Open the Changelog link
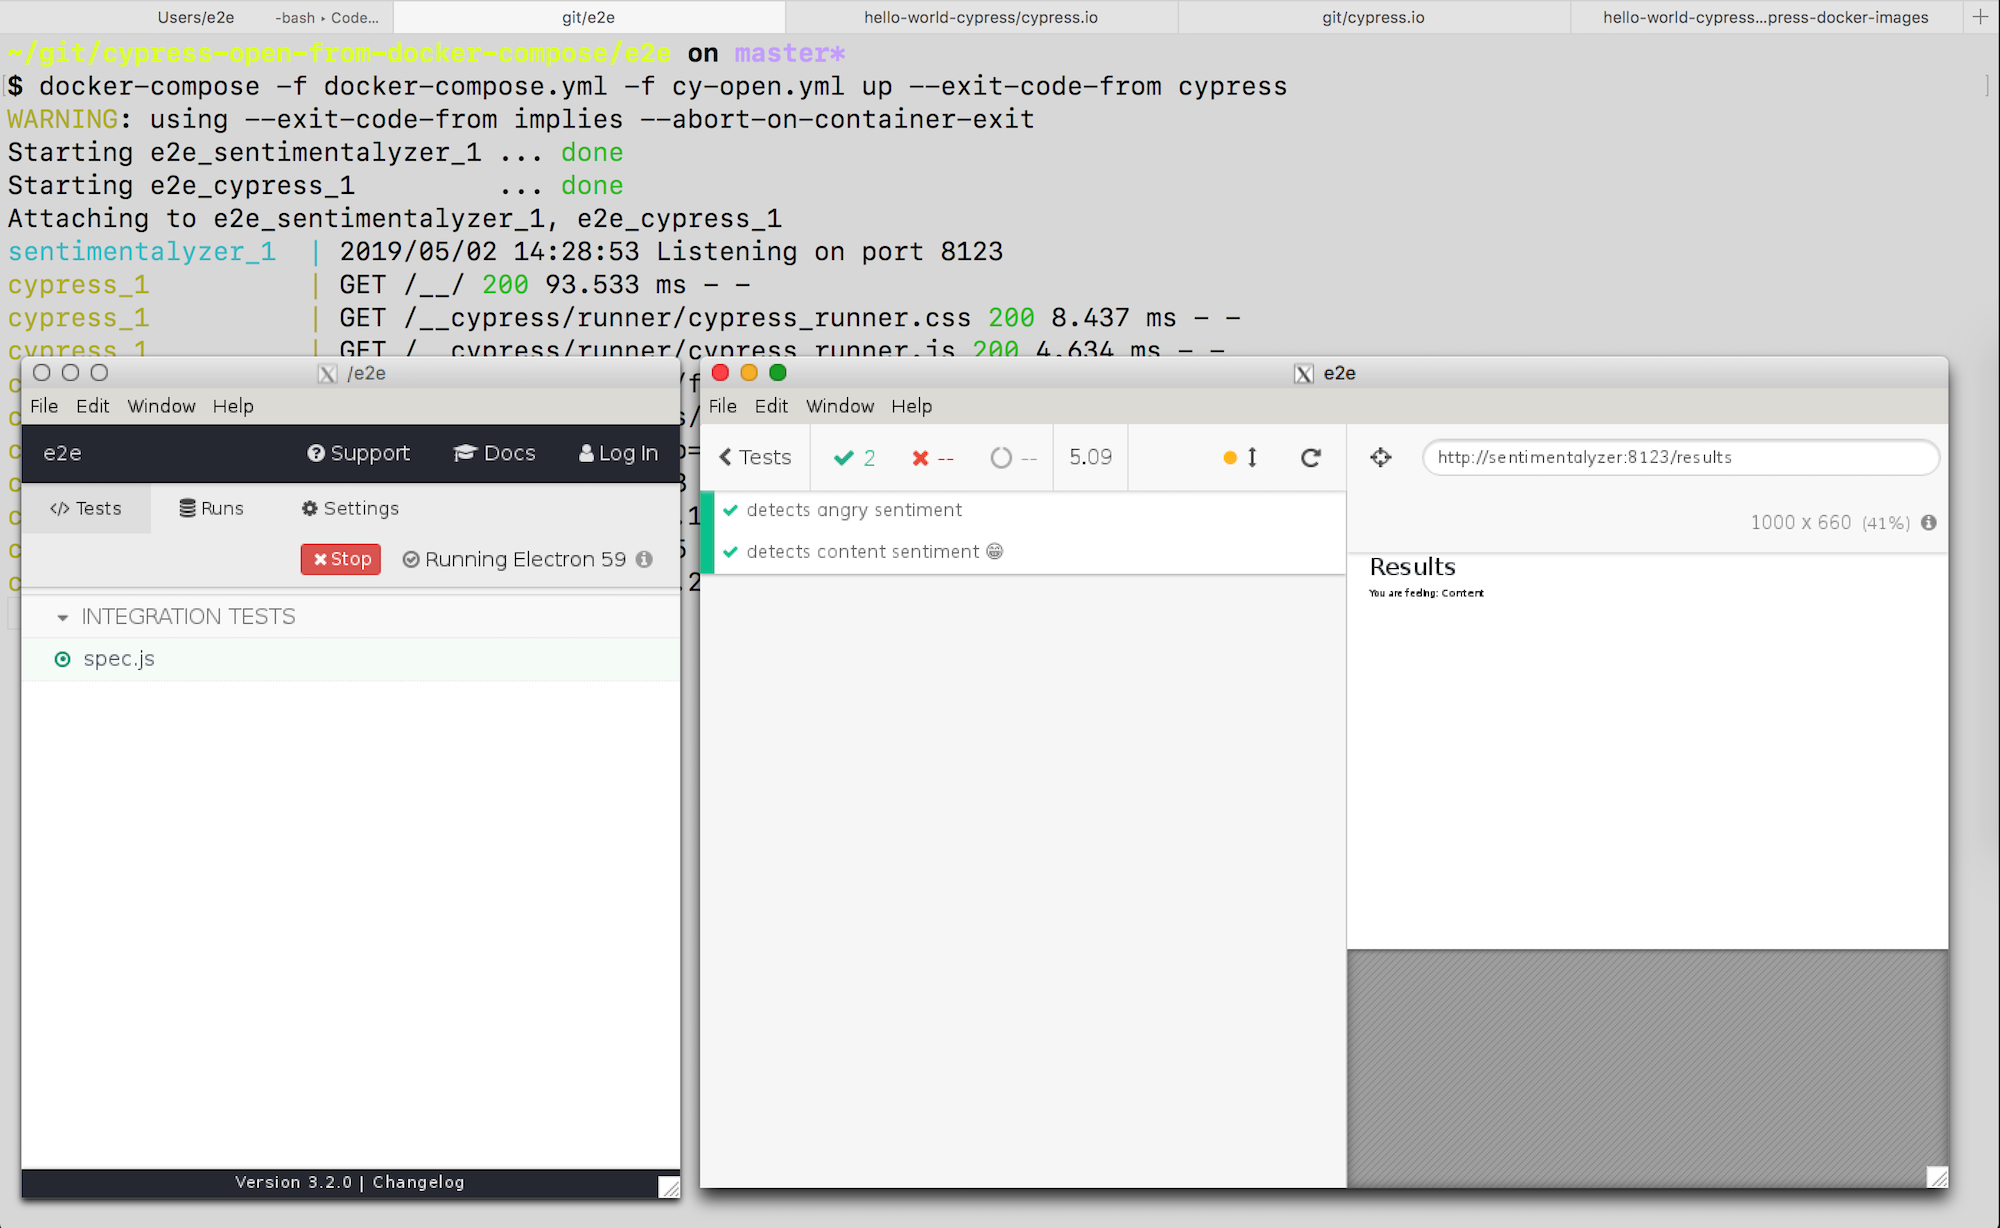Screen dimensions: 2000x1228 pyautogui.click(x=418, y=1182)
